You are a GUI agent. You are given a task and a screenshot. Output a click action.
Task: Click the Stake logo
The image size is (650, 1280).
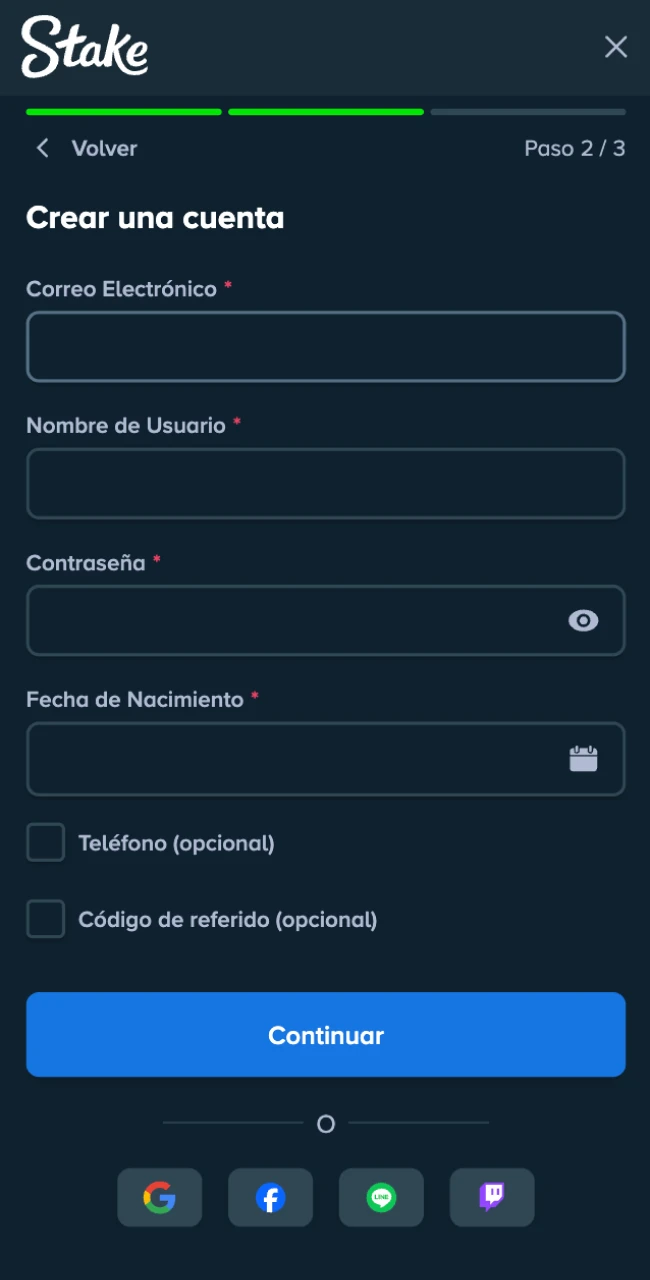(x=83, y=47)
